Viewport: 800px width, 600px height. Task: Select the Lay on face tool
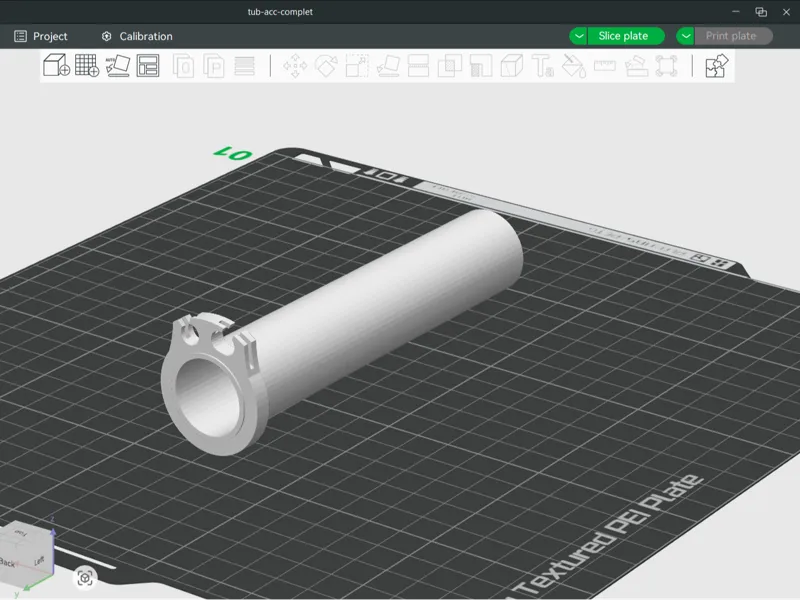click(388, 66)
